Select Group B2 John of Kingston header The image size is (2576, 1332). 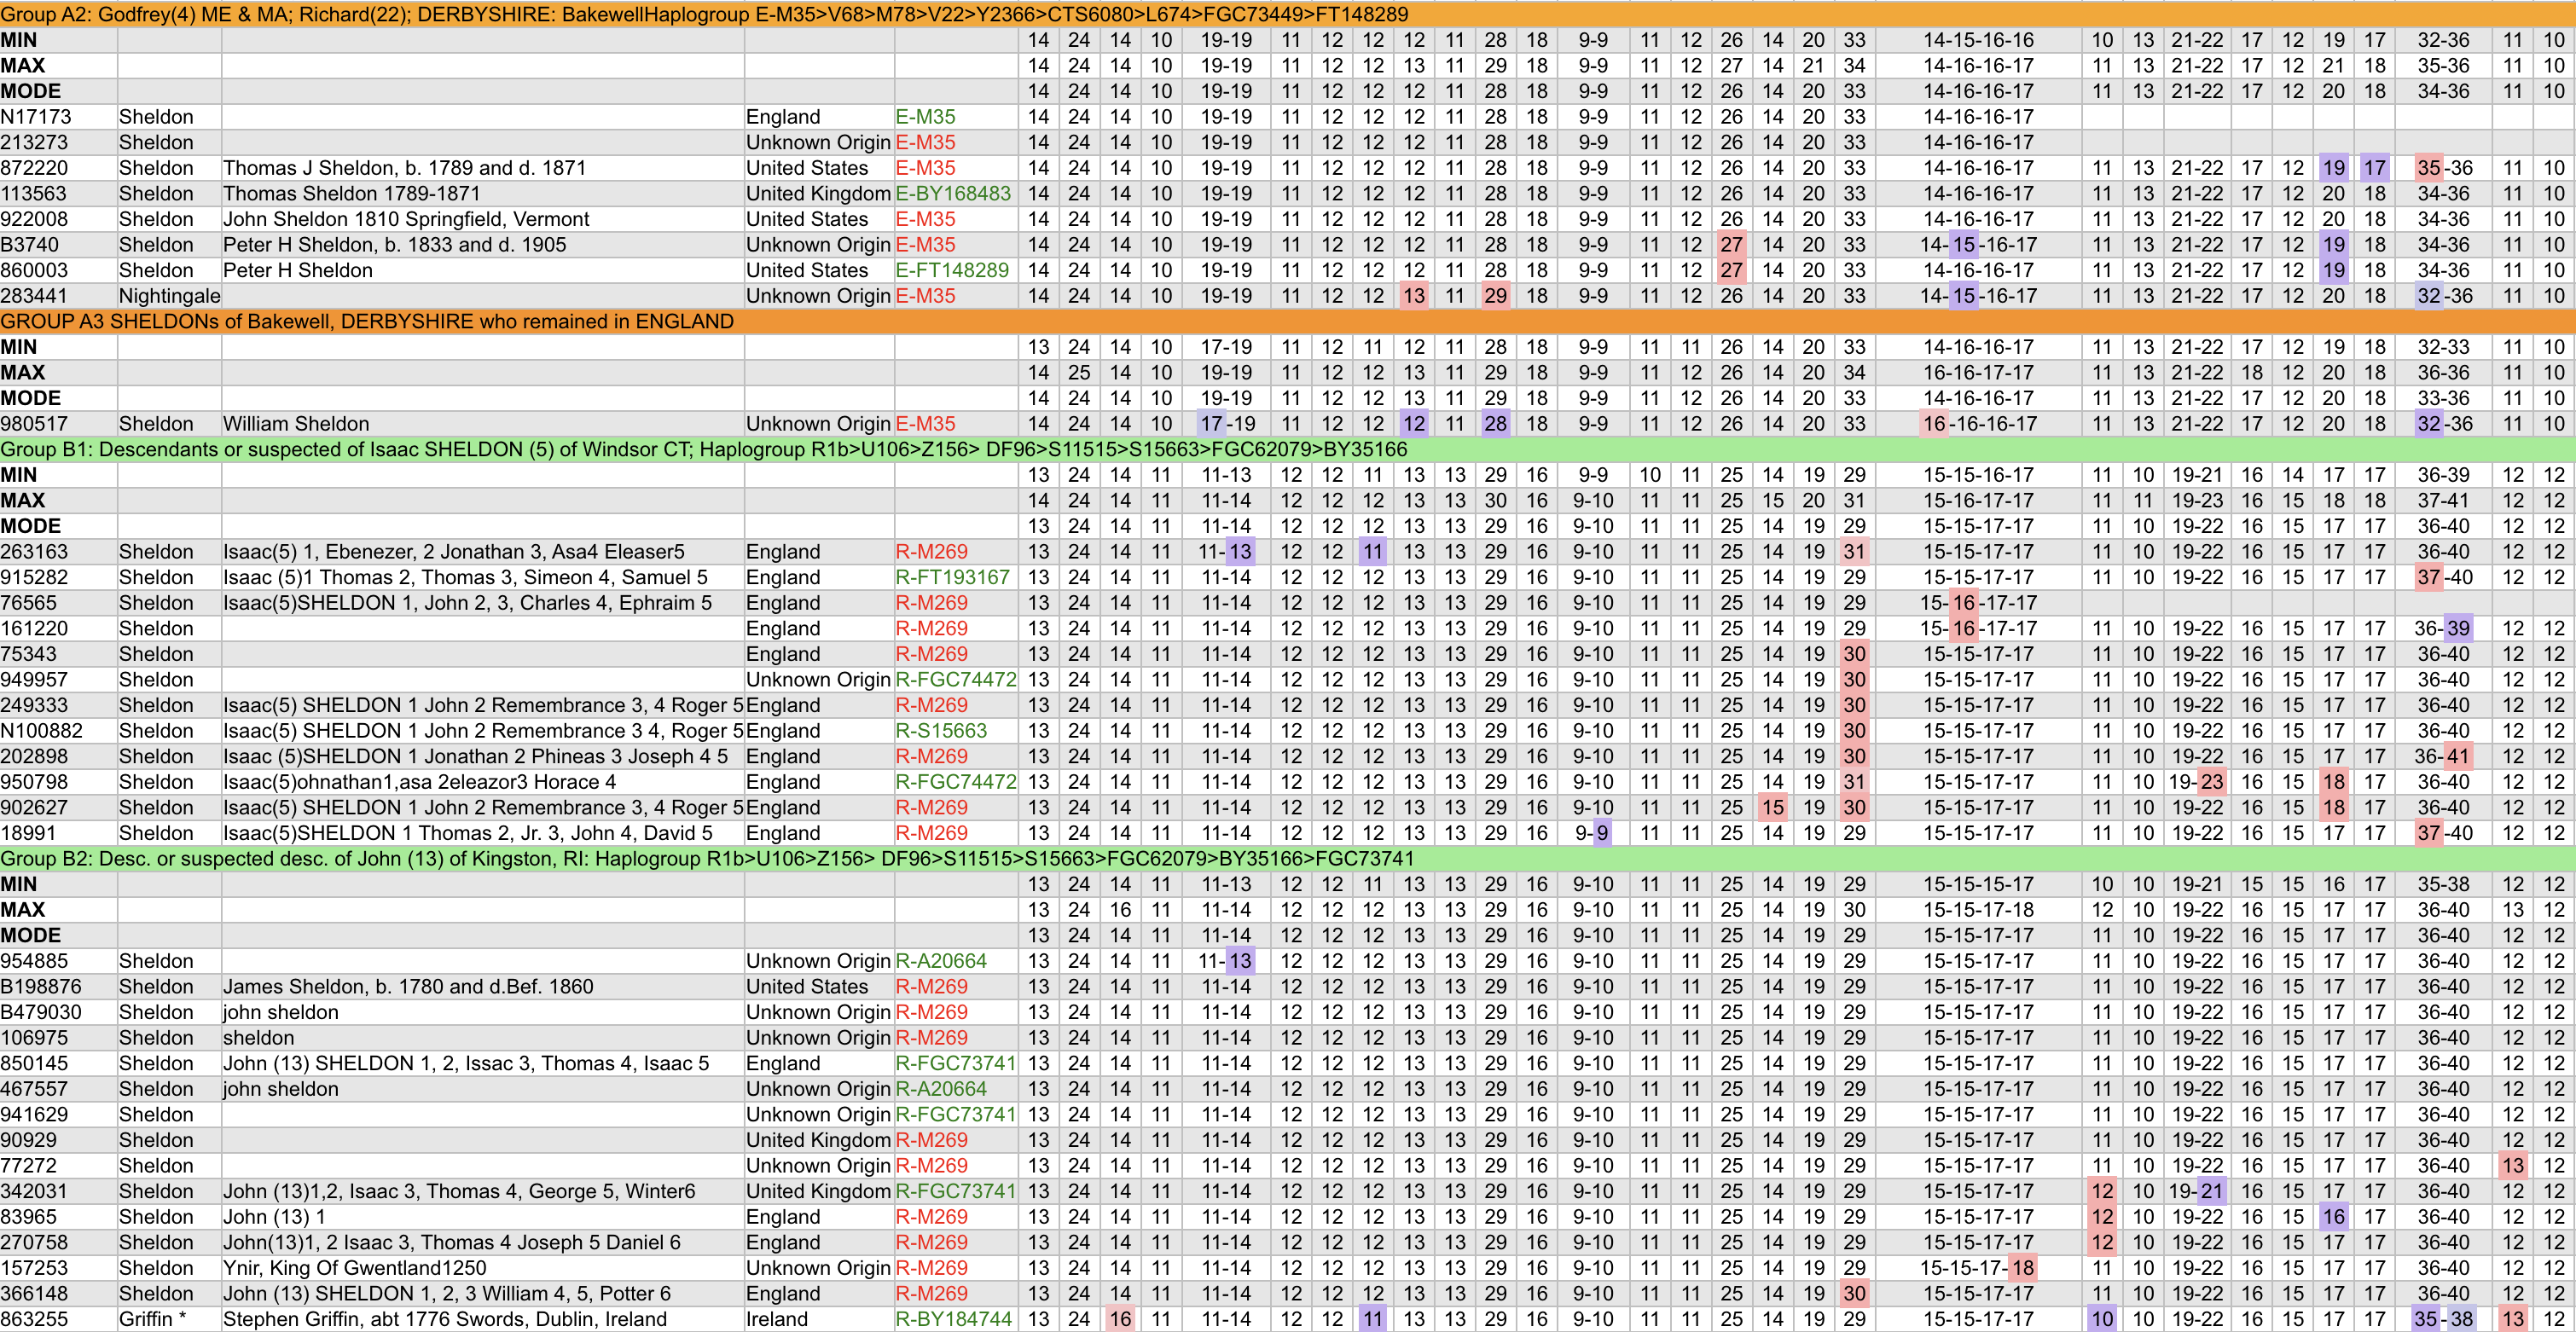(x=707, y=858)
